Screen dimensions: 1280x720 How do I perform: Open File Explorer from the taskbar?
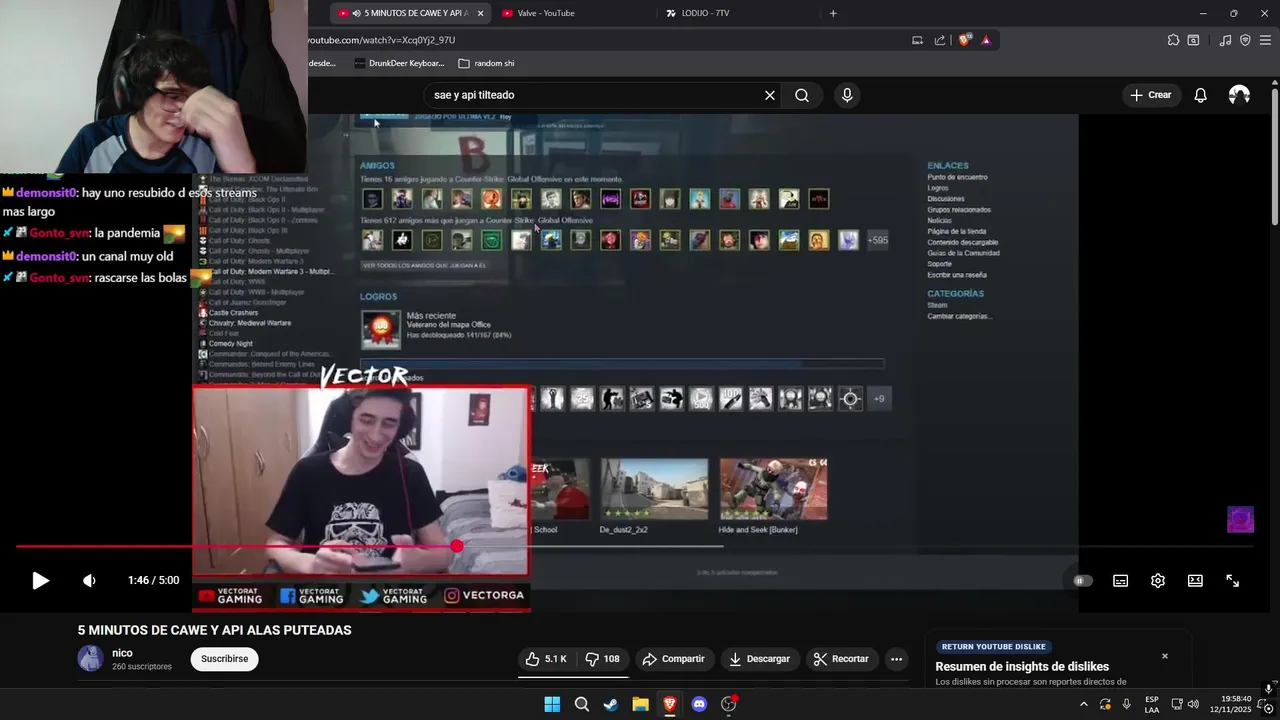(640, 704)
